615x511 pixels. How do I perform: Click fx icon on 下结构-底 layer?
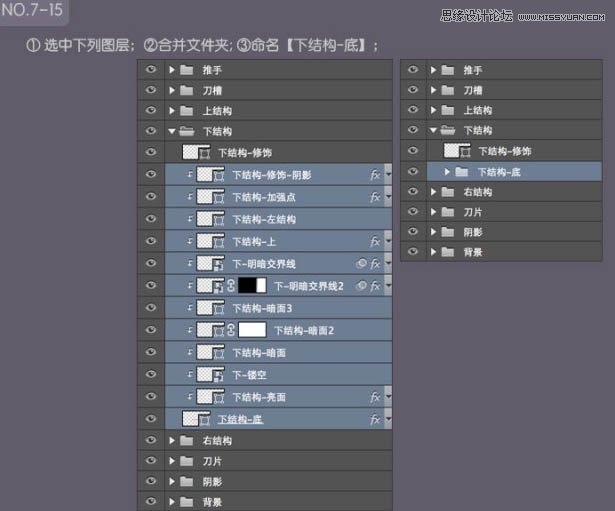(375, 420)
